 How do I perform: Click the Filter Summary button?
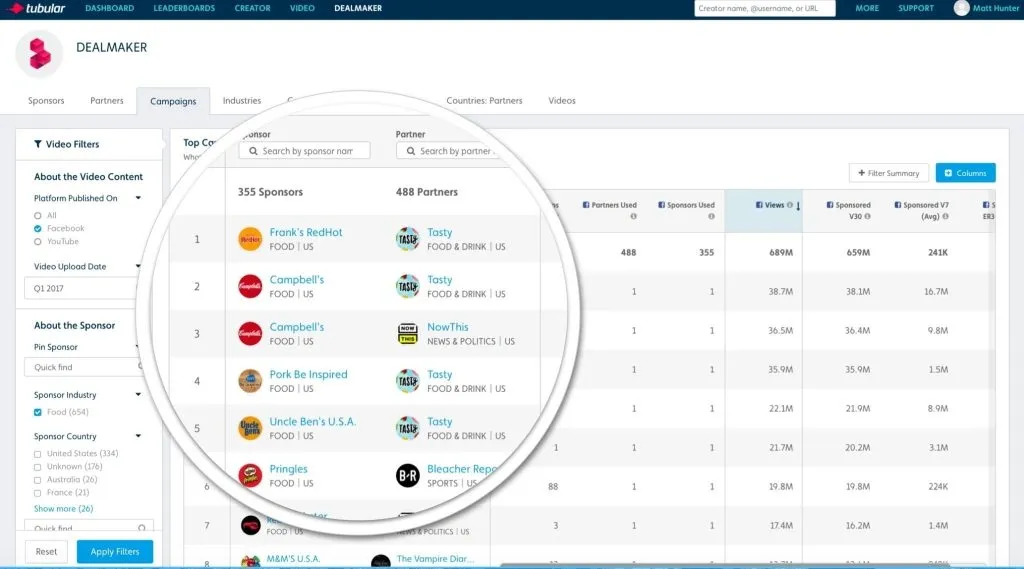(888, 173)
